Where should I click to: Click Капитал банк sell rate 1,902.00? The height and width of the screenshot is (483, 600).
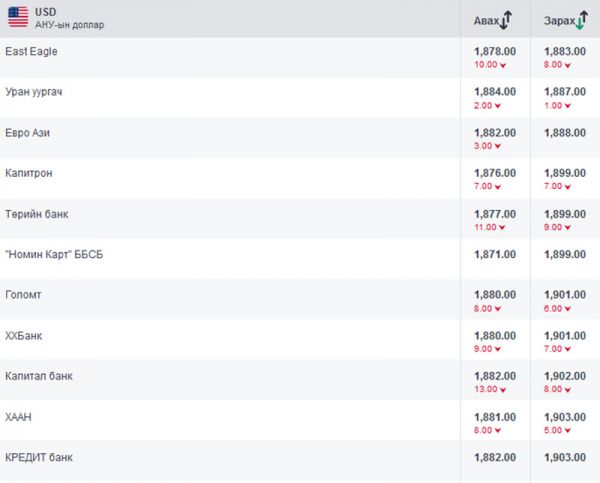pyautogui.click(x=565, y=376)
